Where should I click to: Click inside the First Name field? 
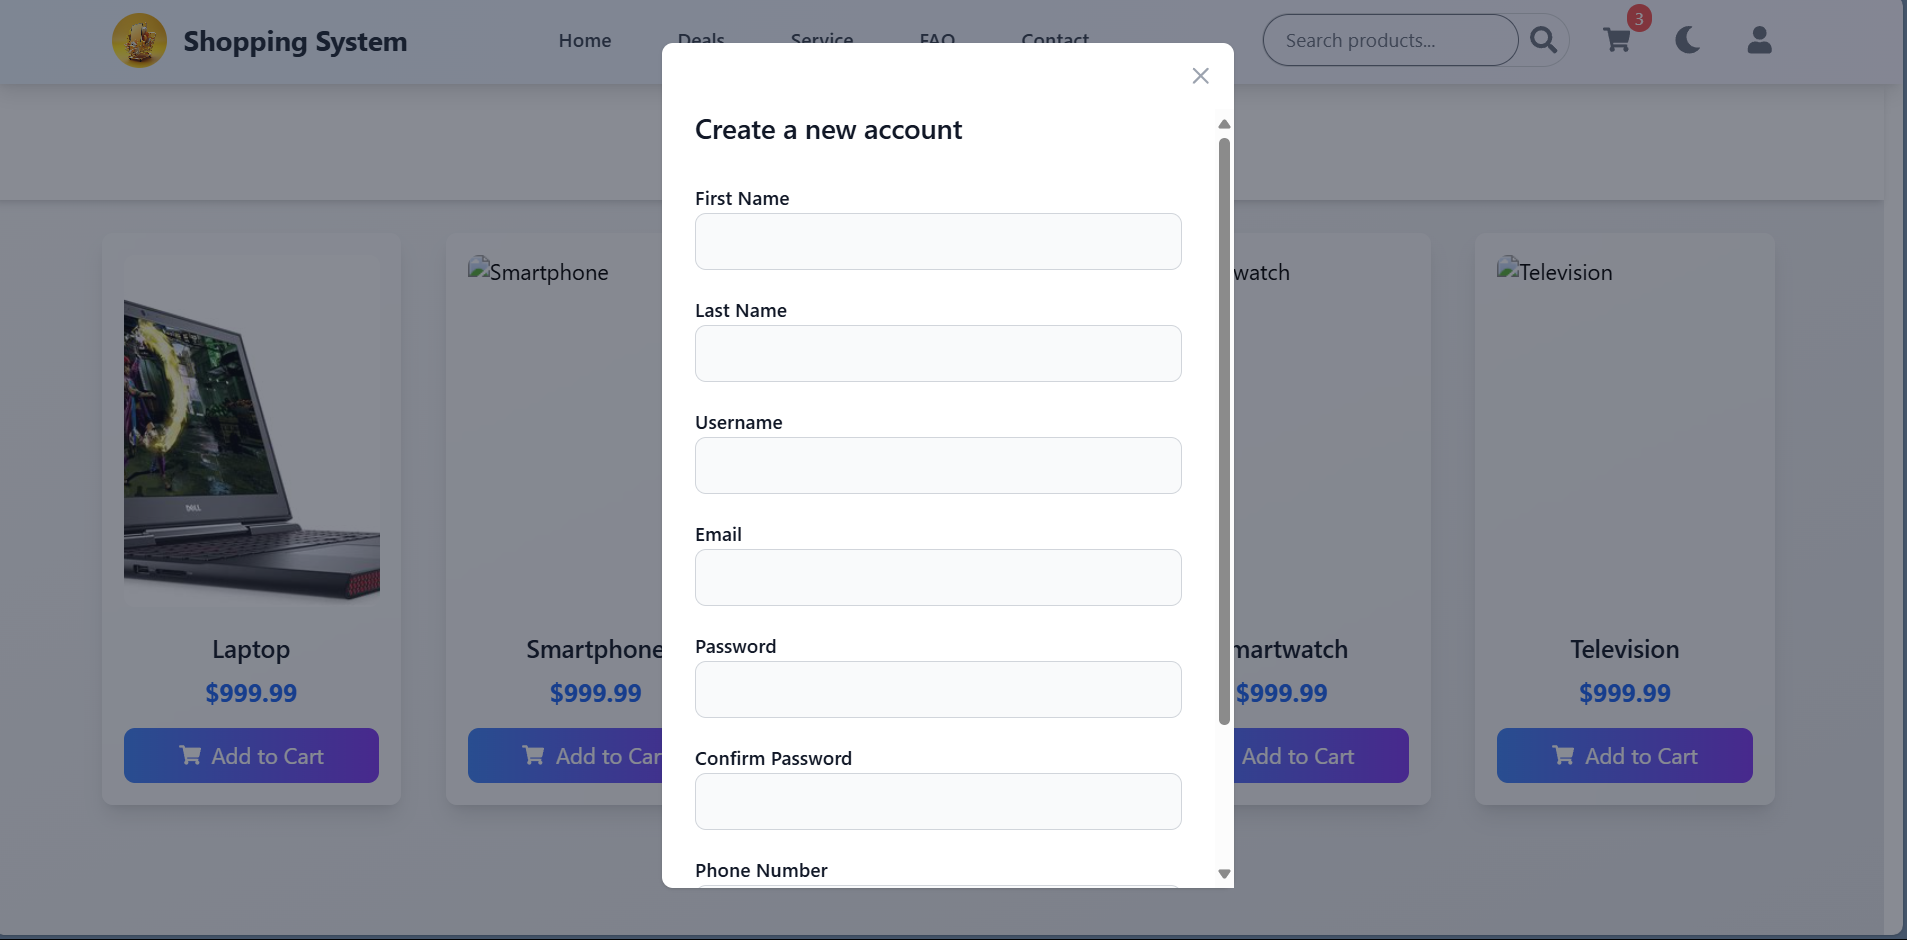coord(937,241)
